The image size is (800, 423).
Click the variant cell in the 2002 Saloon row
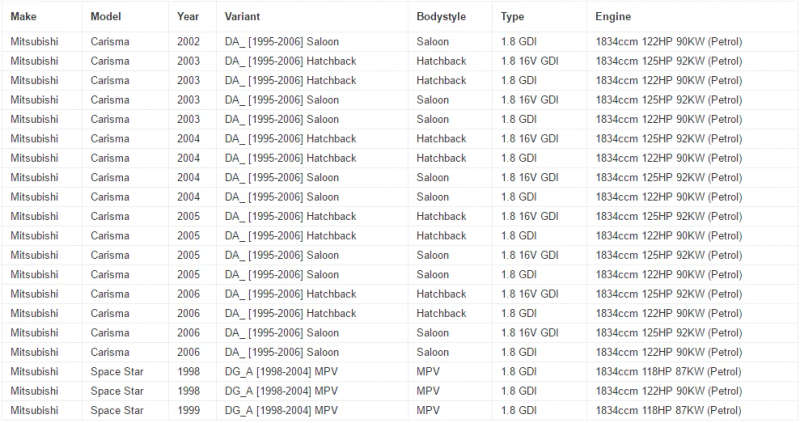pyautogui.click(x=282, y=41)
